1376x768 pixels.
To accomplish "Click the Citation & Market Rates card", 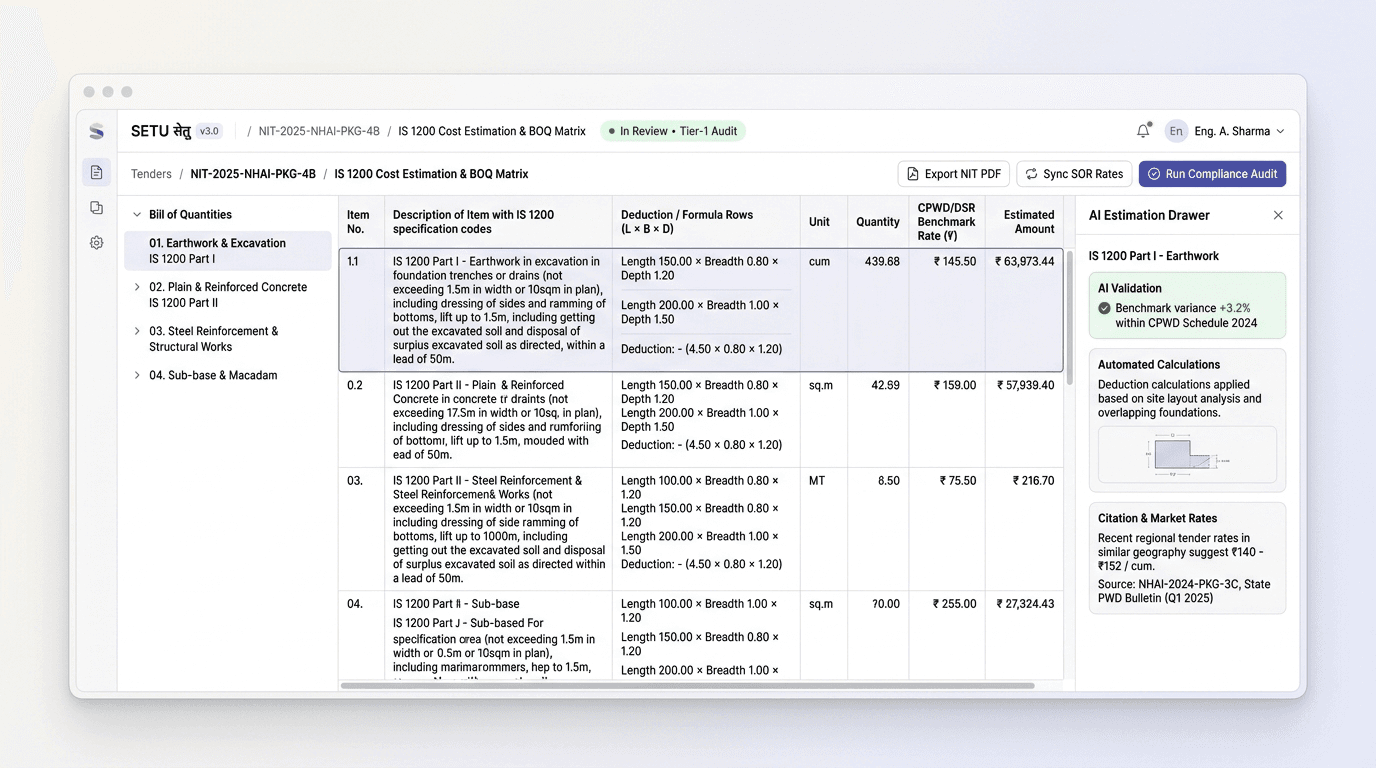I will point(1187,558).
